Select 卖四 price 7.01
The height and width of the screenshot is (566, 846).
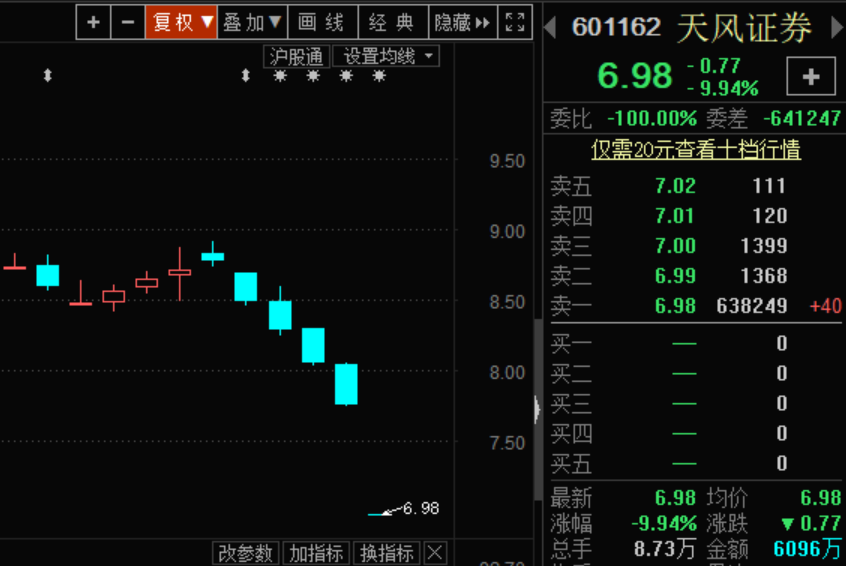coord(675,216)
